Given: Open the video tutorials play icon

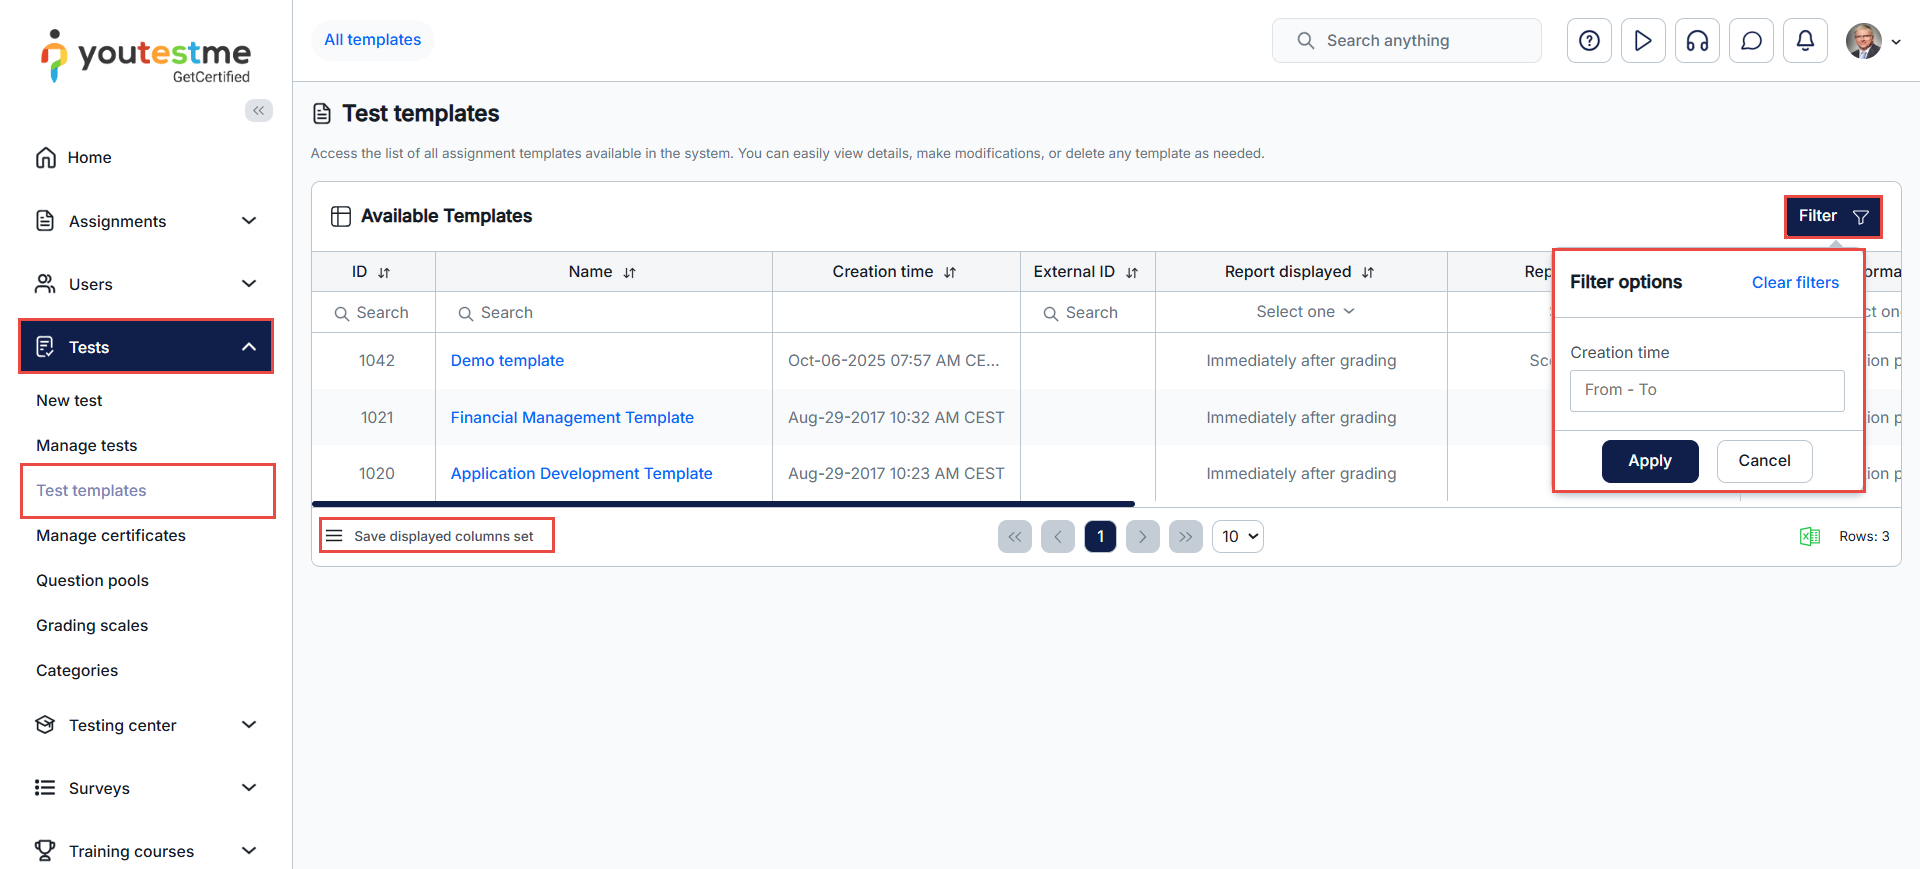Looking at the screenshot, I should click(1643, 41).
